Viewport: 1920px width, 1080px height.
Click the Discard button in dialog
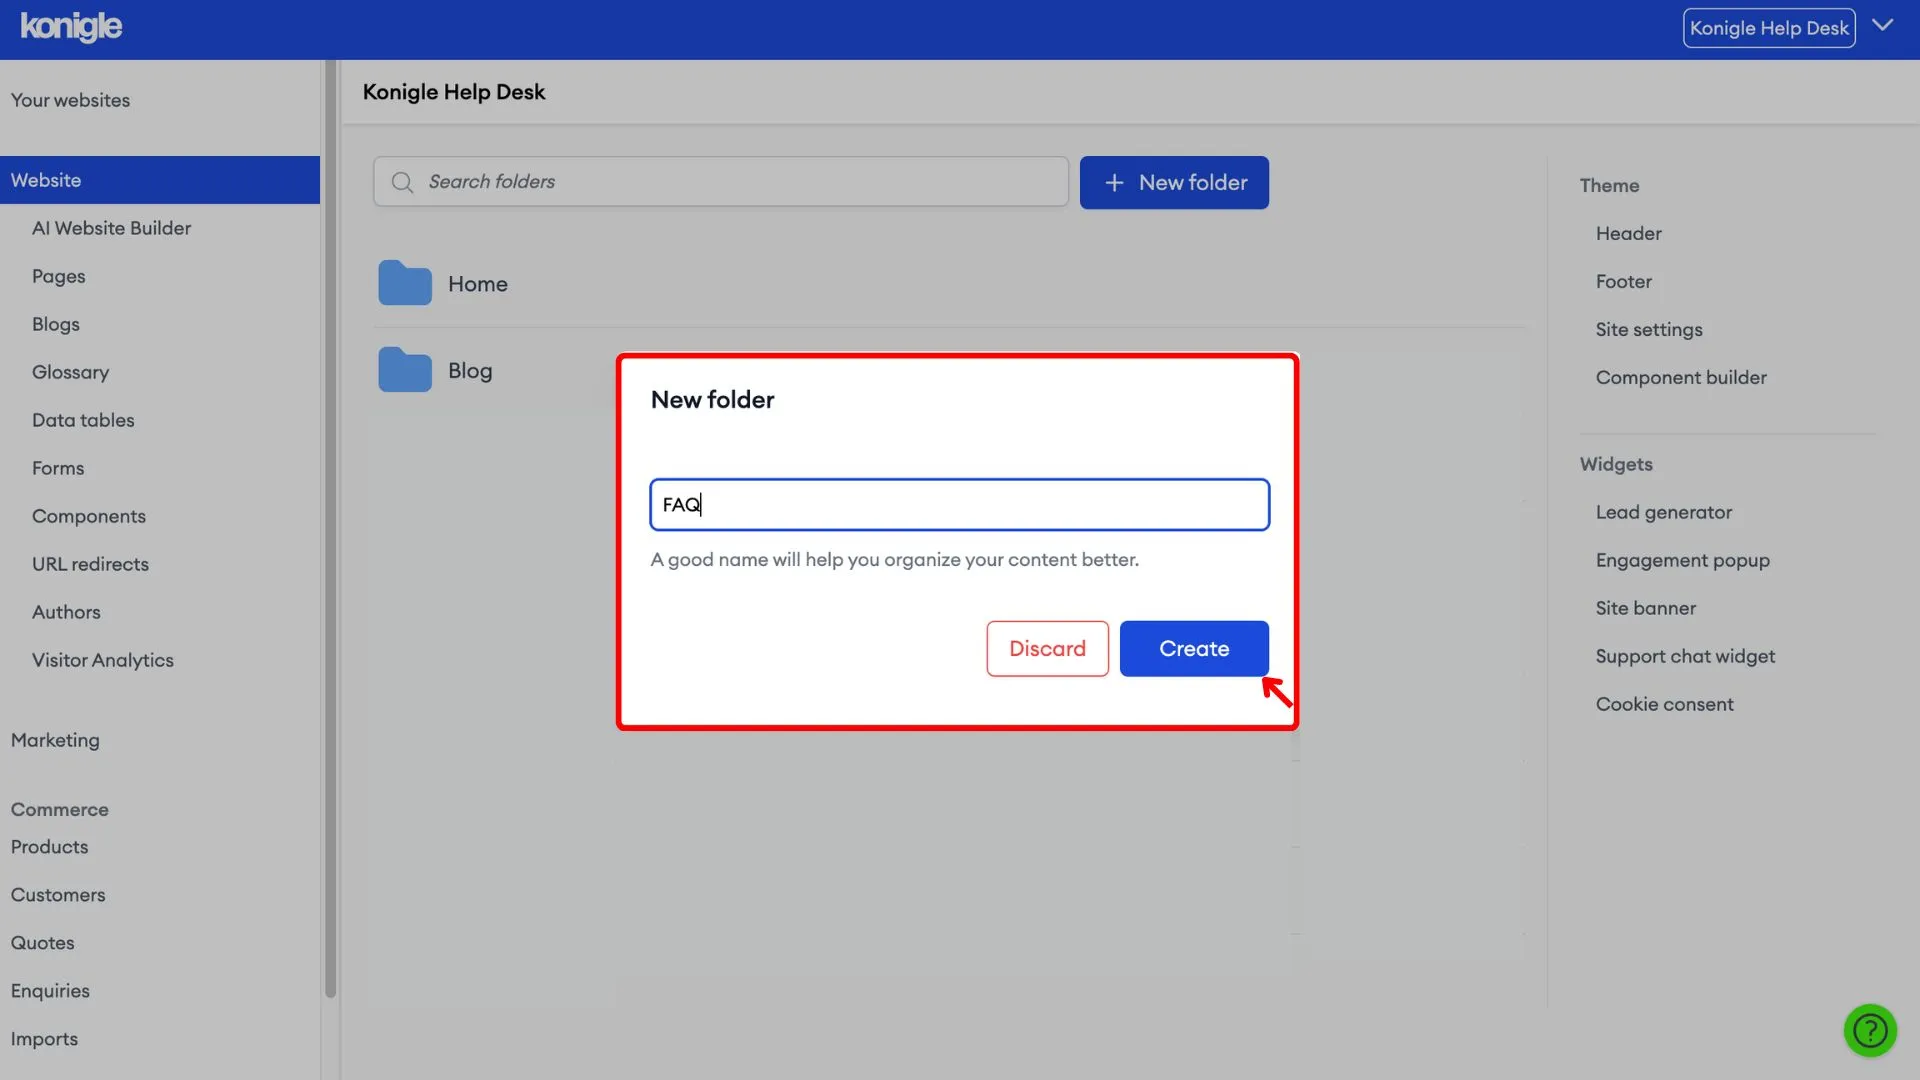pos(1047,648)
